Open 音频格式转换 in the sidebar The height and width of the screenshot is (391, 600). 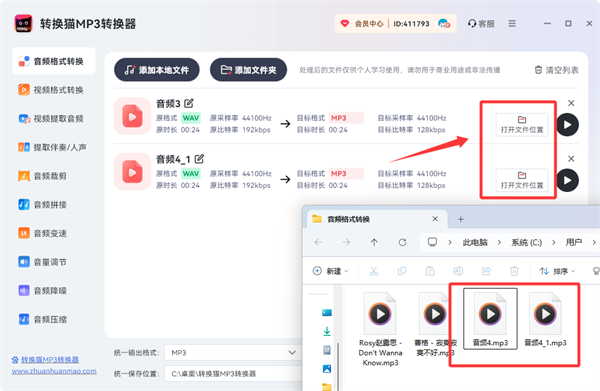[x=54, y=61]
